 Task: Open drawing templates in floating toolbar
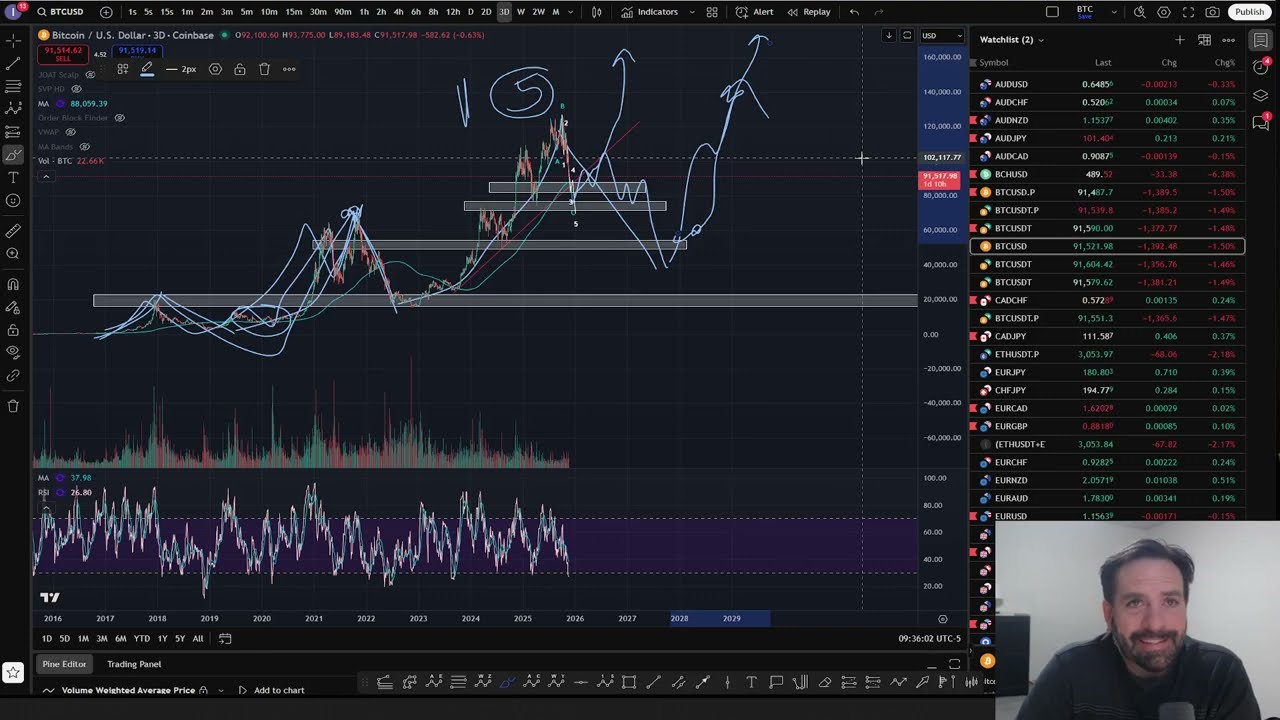point(122,69)
